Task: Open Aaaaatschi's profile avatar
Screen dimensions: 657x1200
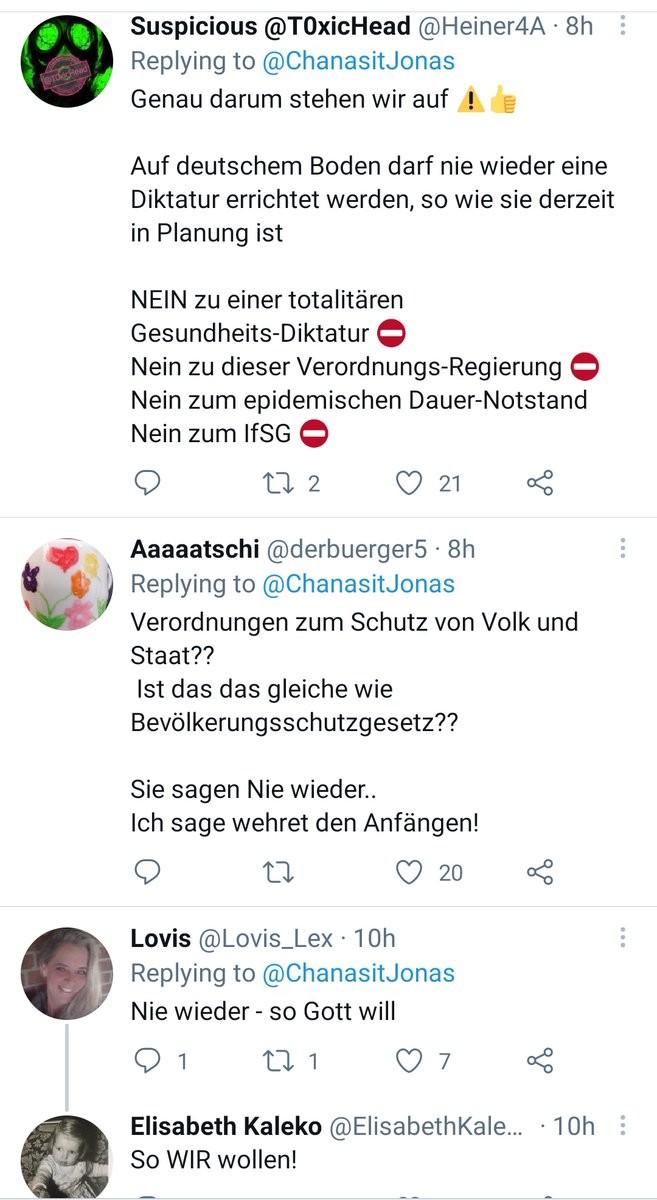Action: pyautogui.click(x=67, y=584)
